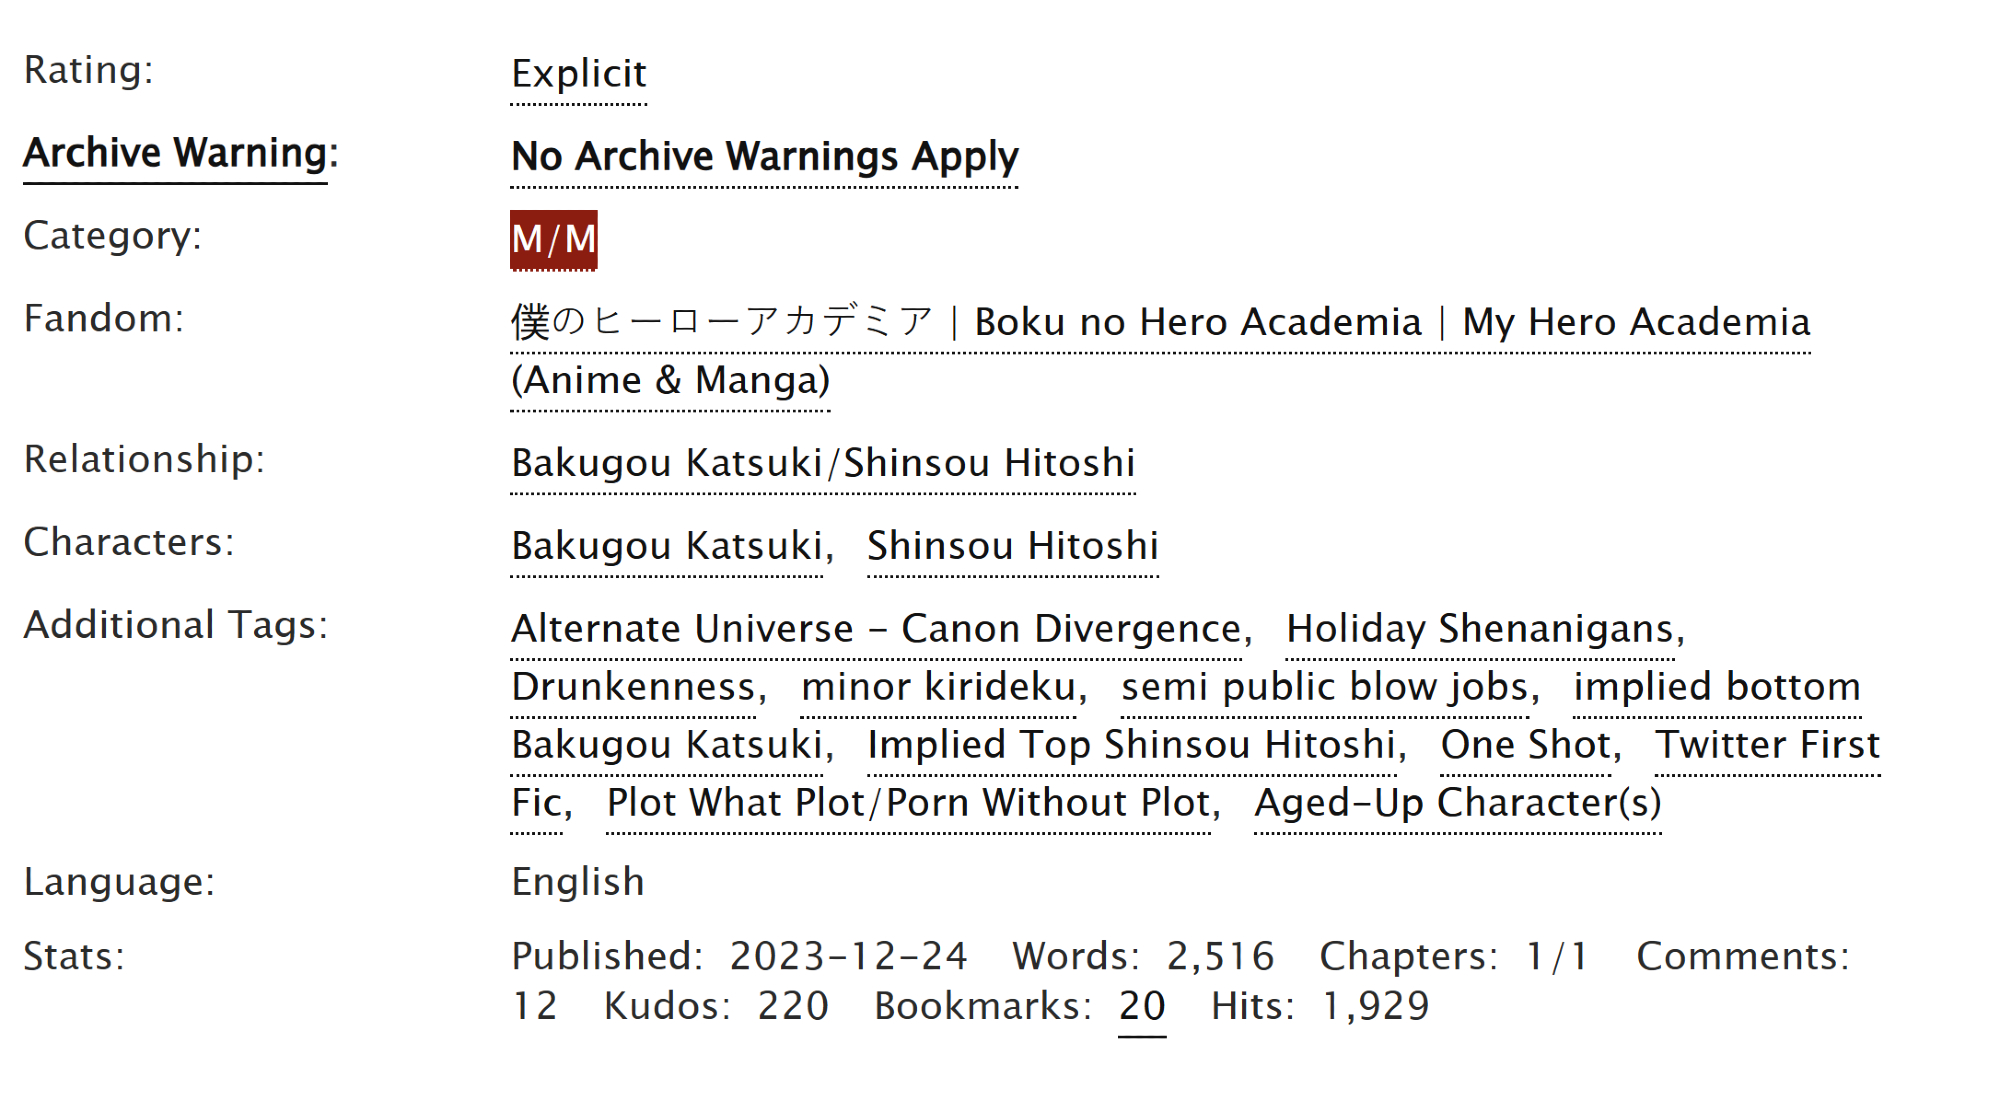The image size is (2000, 1101).
Task: Open the bookmarks count link 20
Action: [x=1142, y=1007]
